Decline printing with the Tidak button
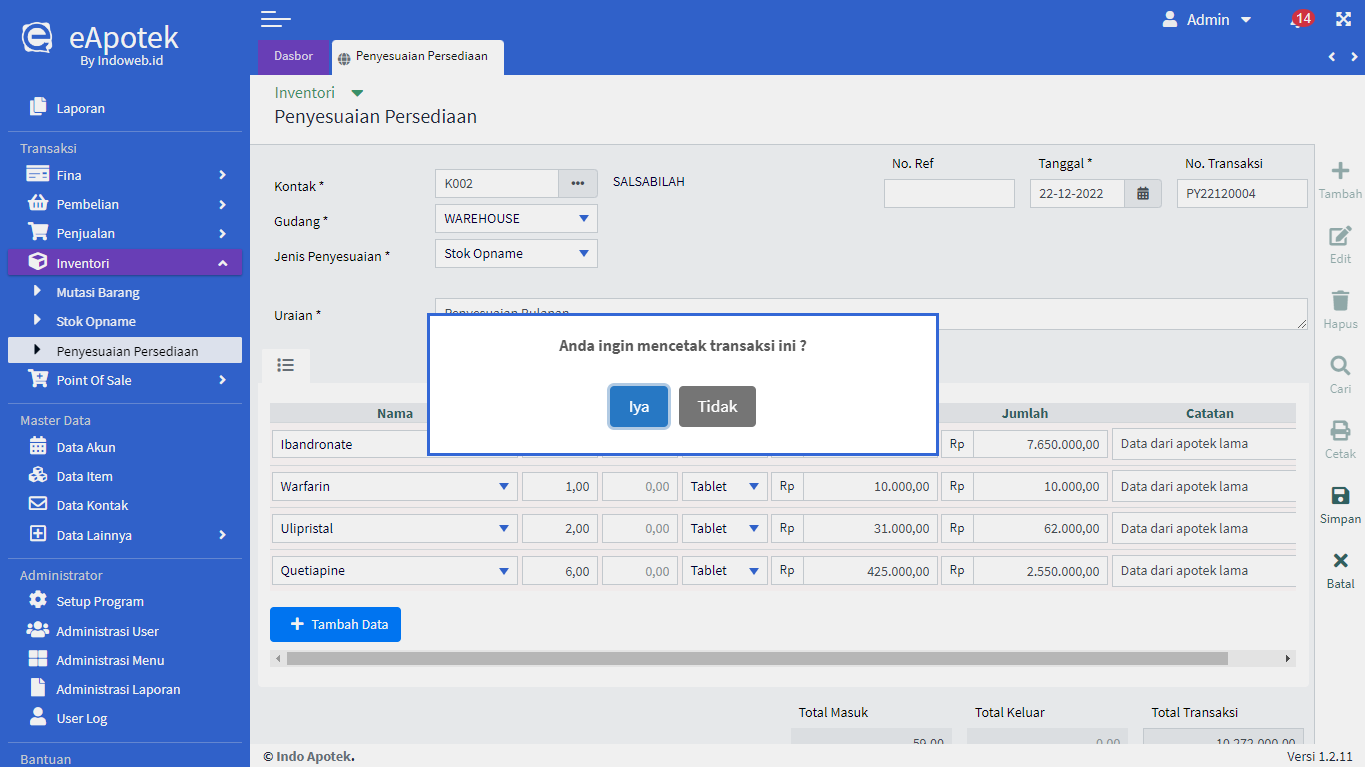Viewport: 1365px width, 767px height. (x=717, y=407)
